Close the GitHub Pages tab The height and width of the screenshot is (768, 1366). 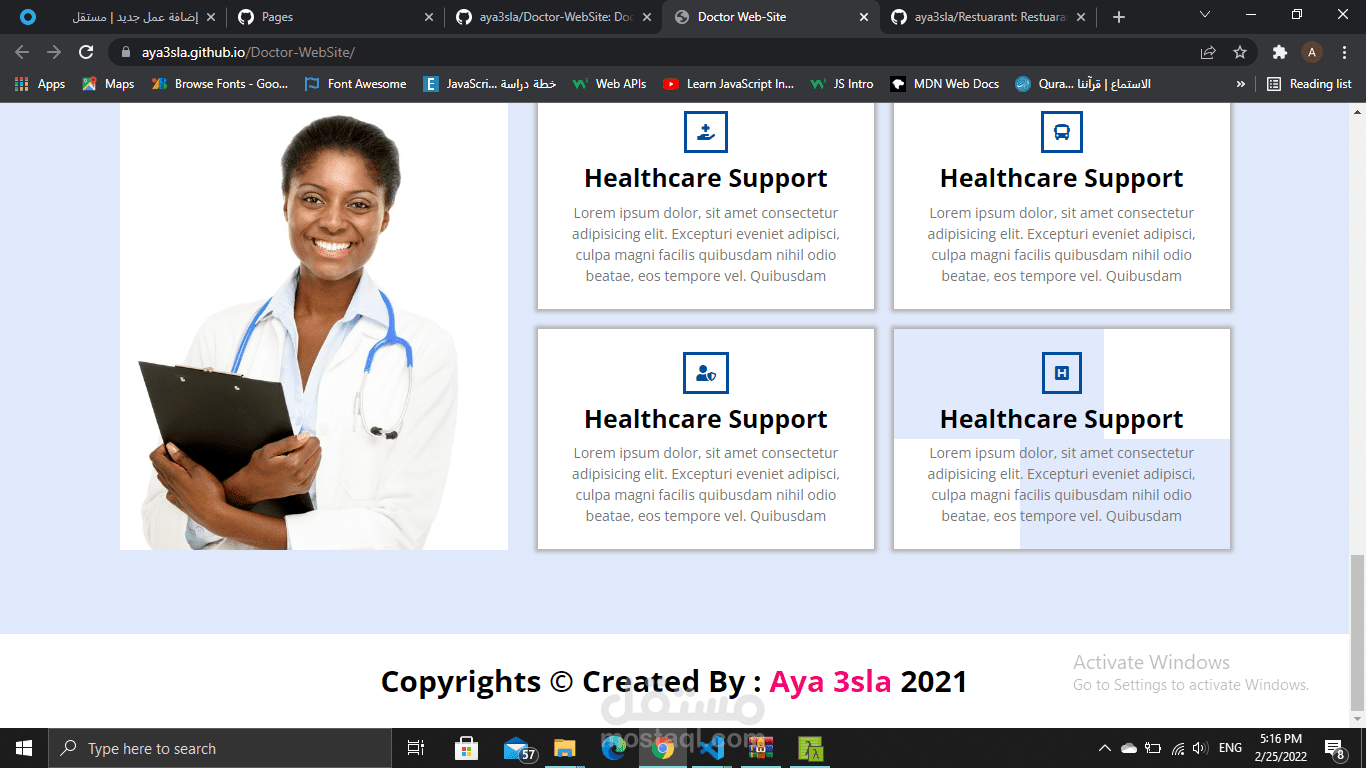428,17
